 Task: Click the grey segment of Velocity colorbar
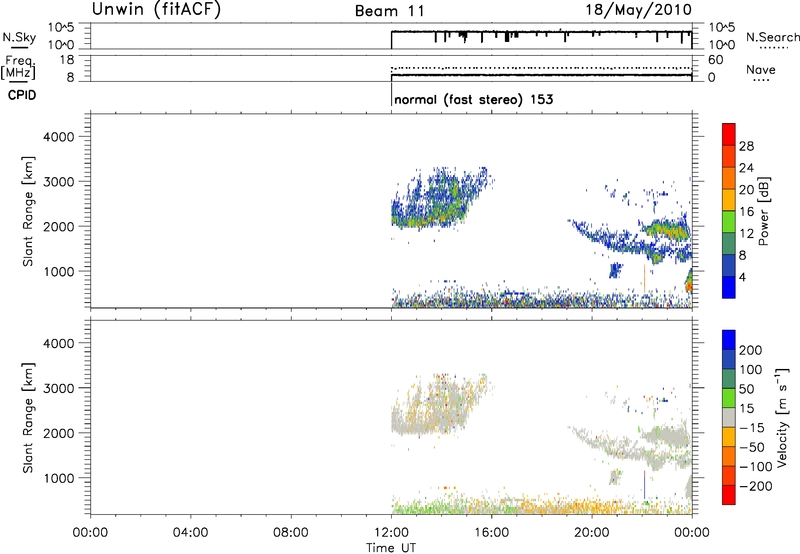(x=729, y=417)
